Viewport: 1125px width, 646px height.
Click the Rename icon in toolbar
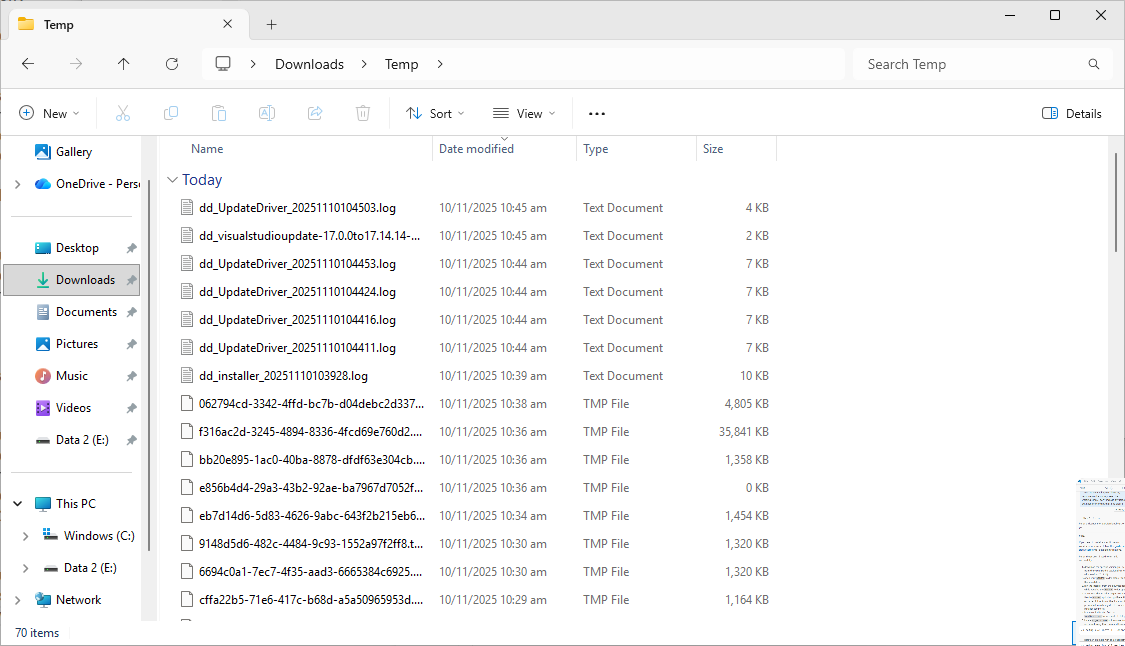coord(267,113)
